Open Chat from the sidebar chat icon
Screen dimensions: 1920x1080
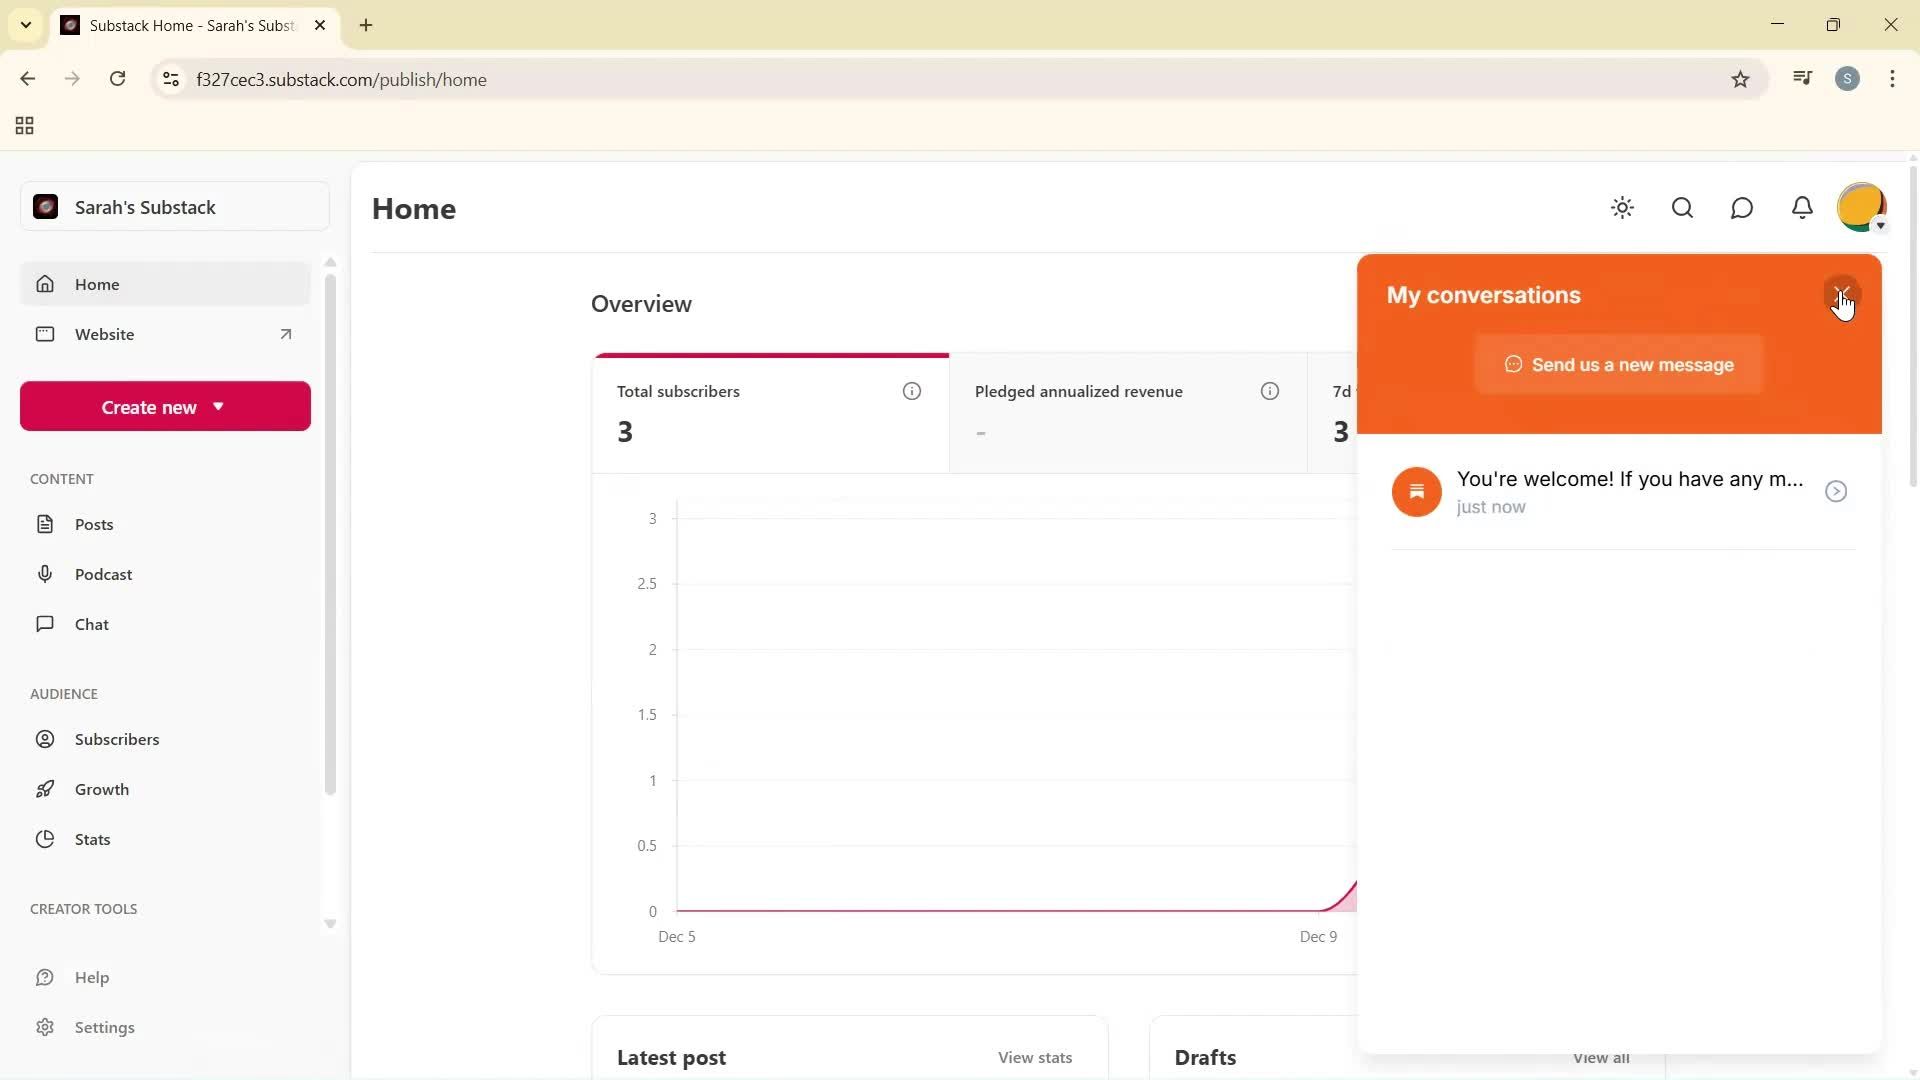click(46, 624)
